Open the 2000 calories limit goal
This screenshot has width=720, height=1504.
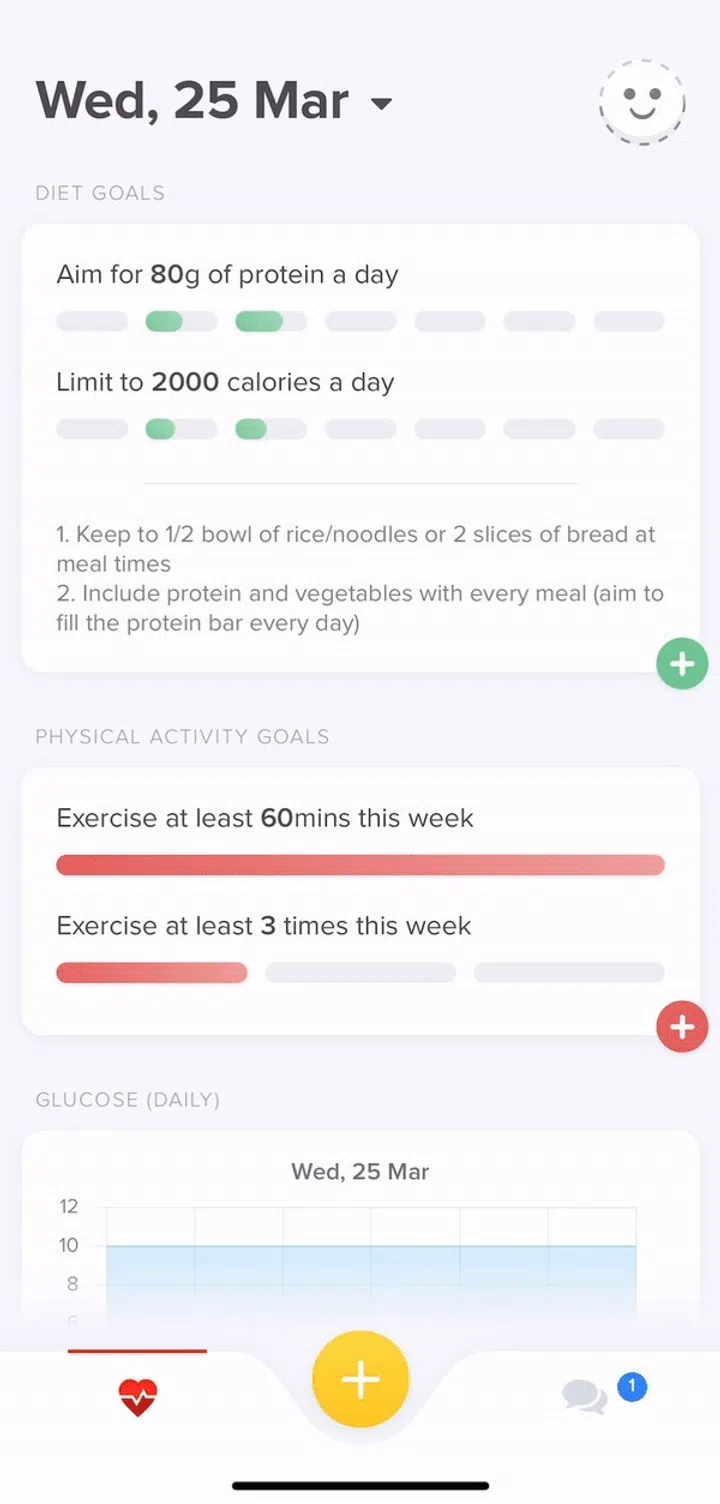(x=225, y=382)
